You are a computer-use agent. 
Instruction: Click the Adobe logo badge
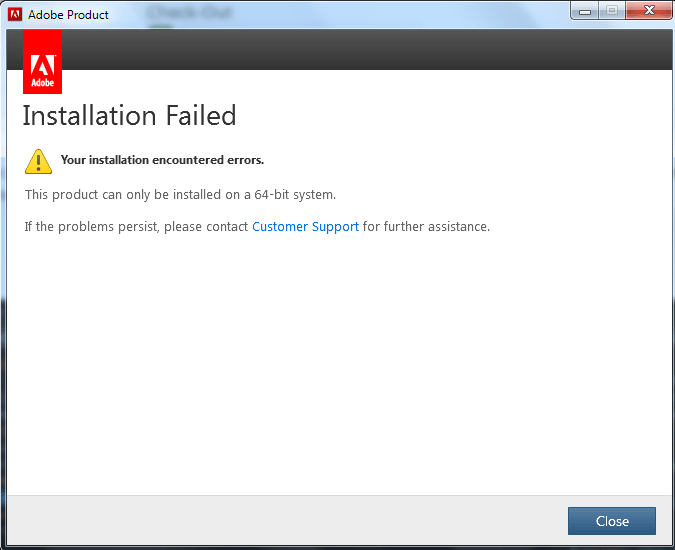42,62
